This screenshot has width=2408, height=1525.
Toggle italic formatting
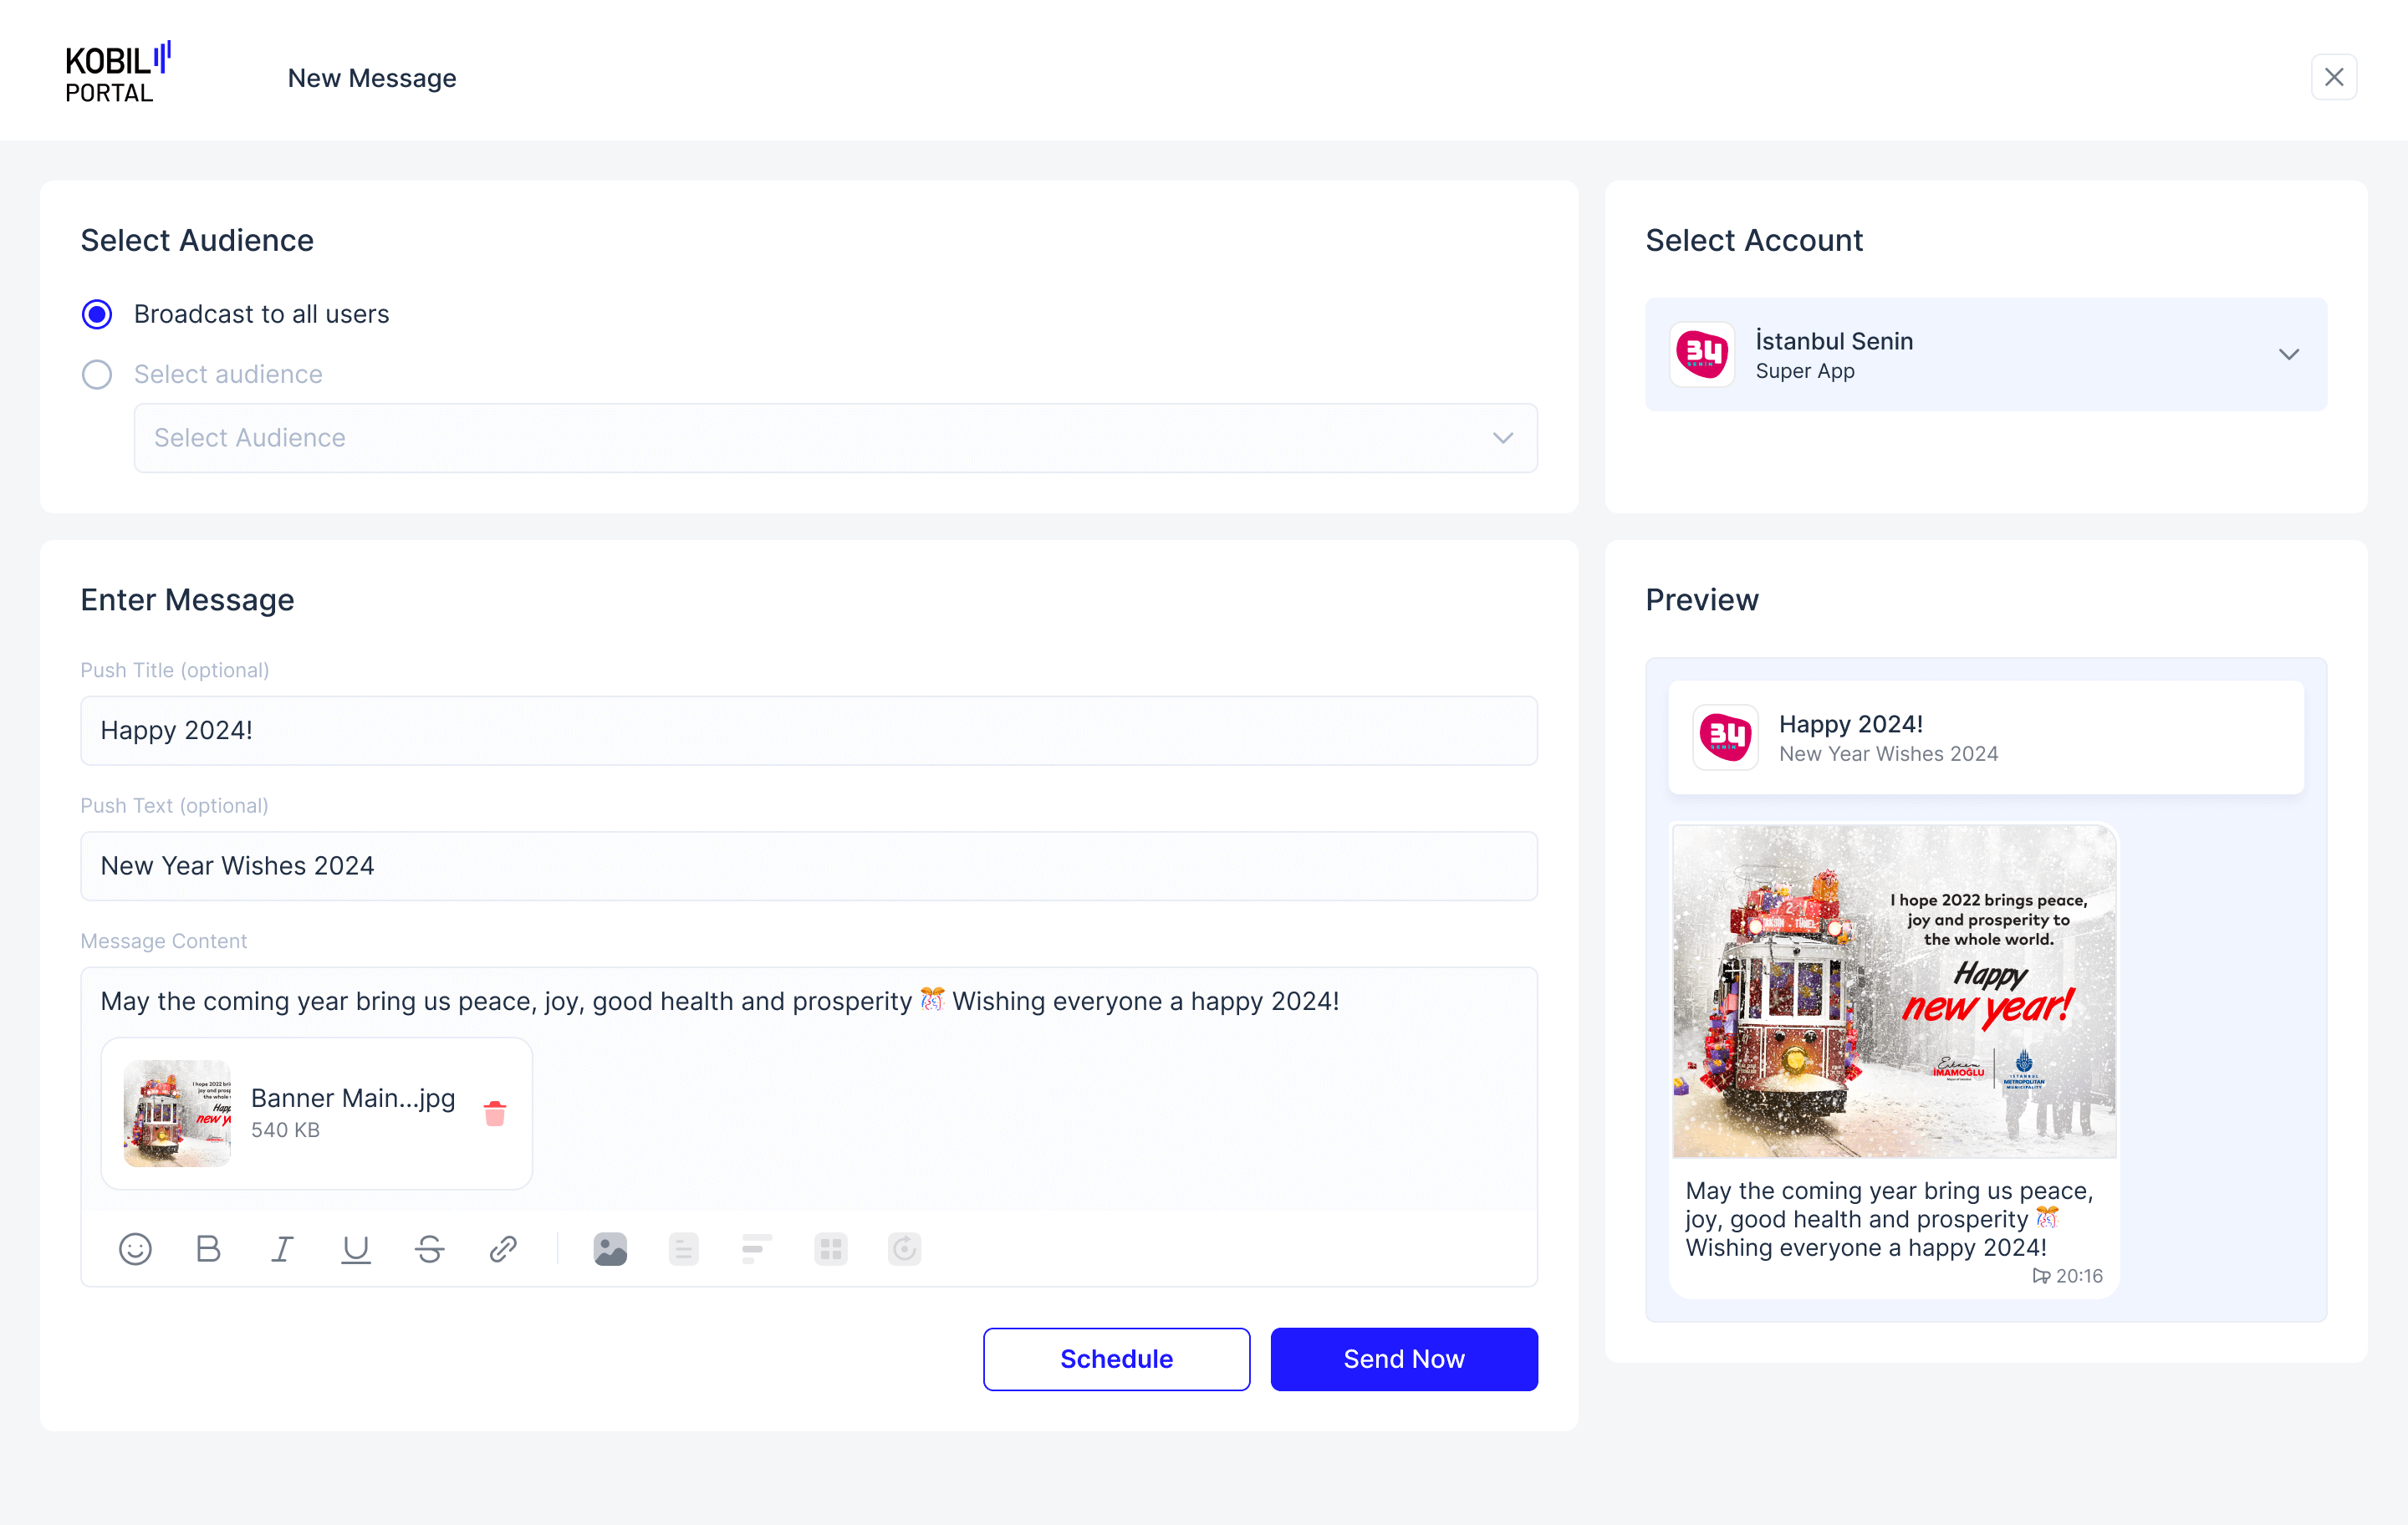(282, 1248)
